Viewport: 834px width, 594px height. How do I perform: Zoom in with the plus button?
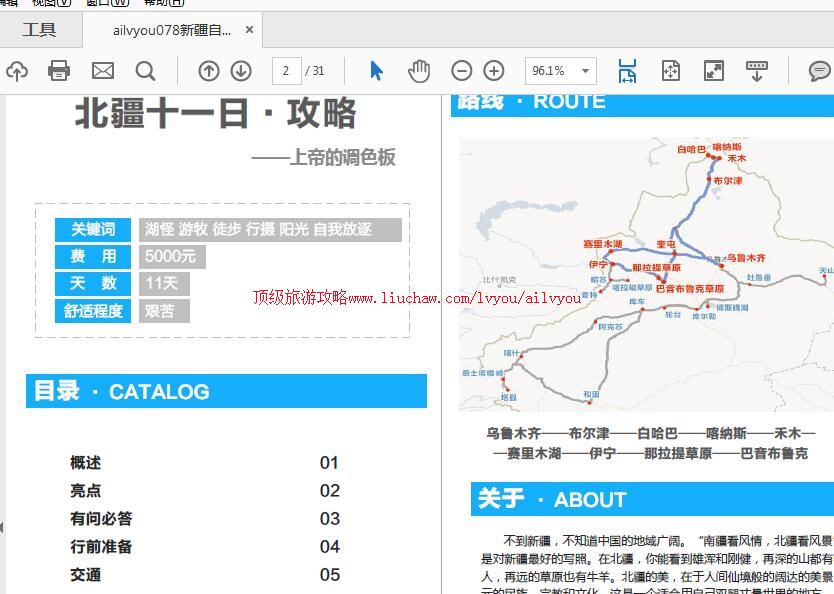pos(493,71)
